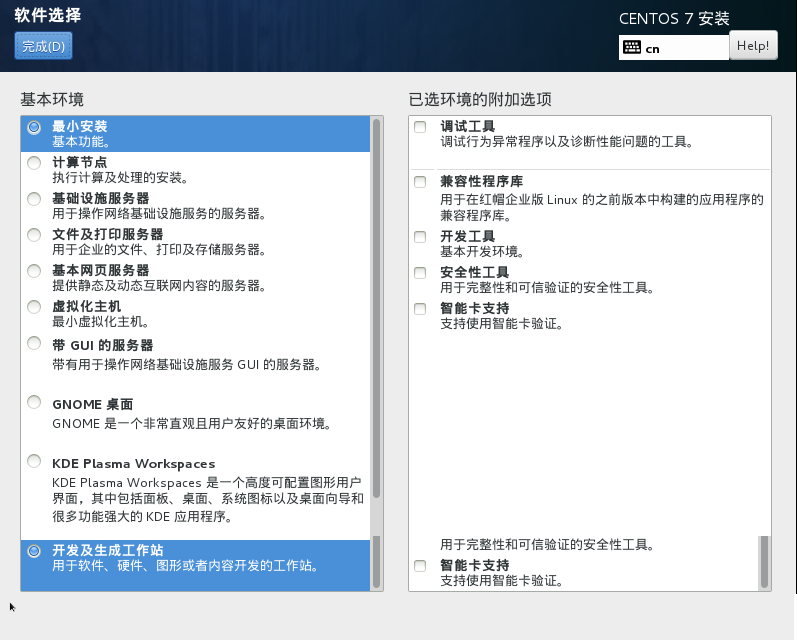The height and width of the screenshot is (640, 798).
Task: Check the 开发工具 add-on checkbox
Action: [420, 237]
